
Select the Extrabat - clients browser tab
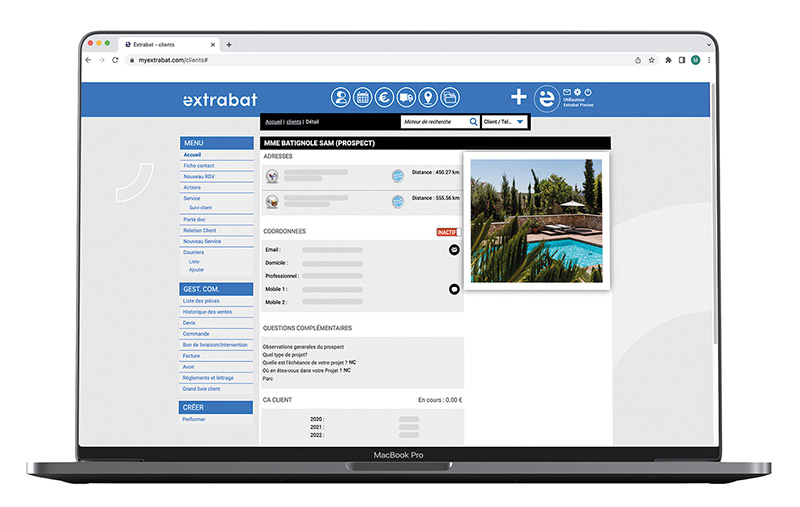click(168, 45)
